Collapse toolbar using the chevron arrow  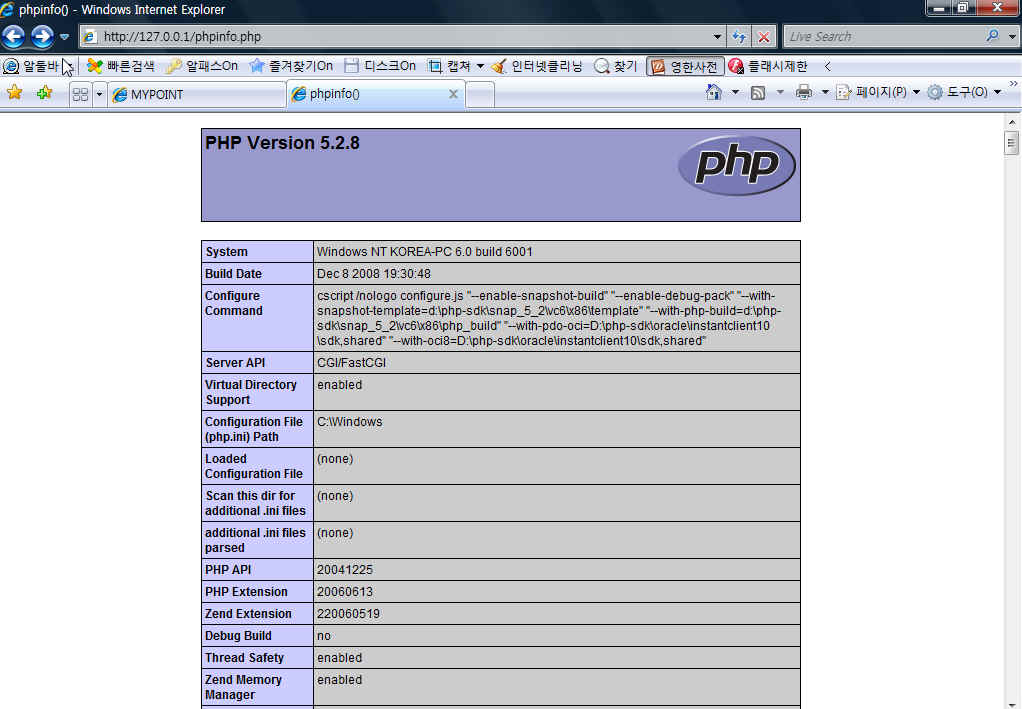[828, 66]
